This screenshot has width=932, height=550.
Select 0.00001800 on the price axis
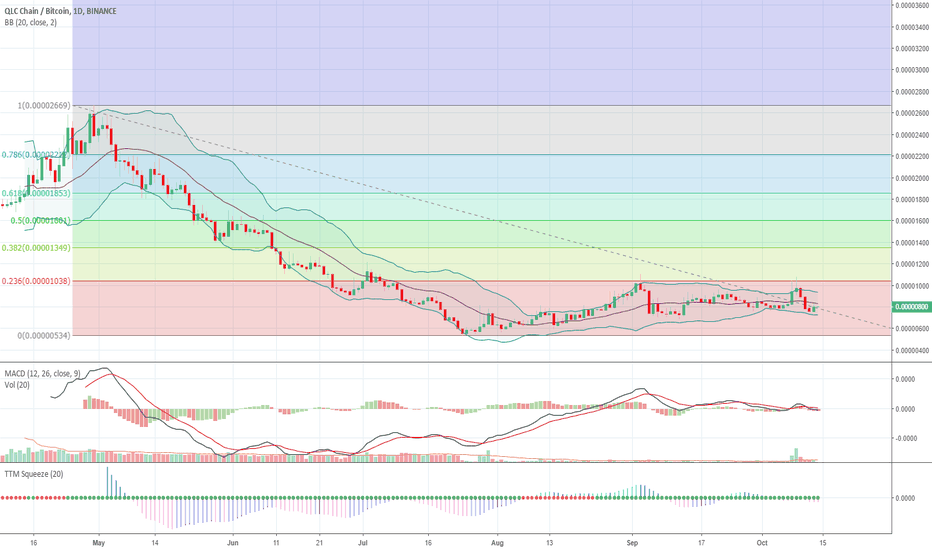(912, 200)
